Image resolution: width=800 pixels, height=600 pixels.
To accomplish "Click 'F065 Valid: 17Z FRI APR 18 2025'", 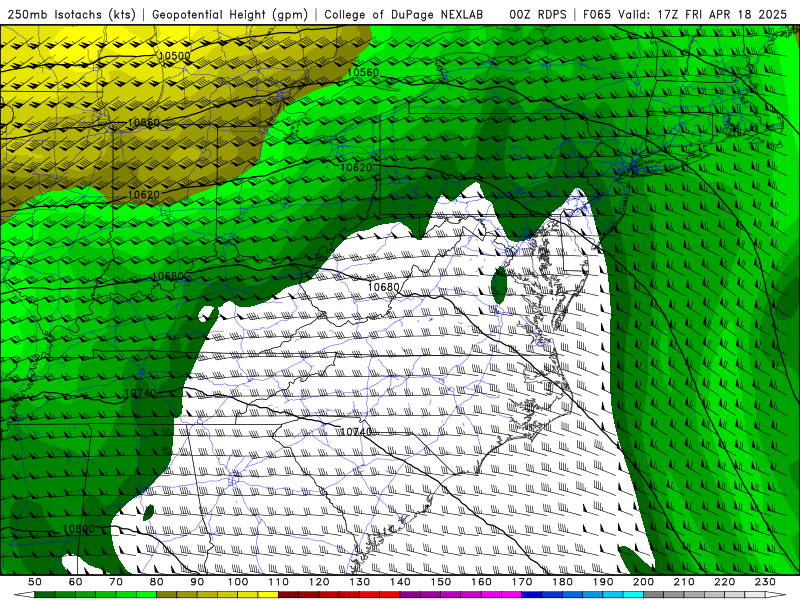I will click(x=685, y=14).
